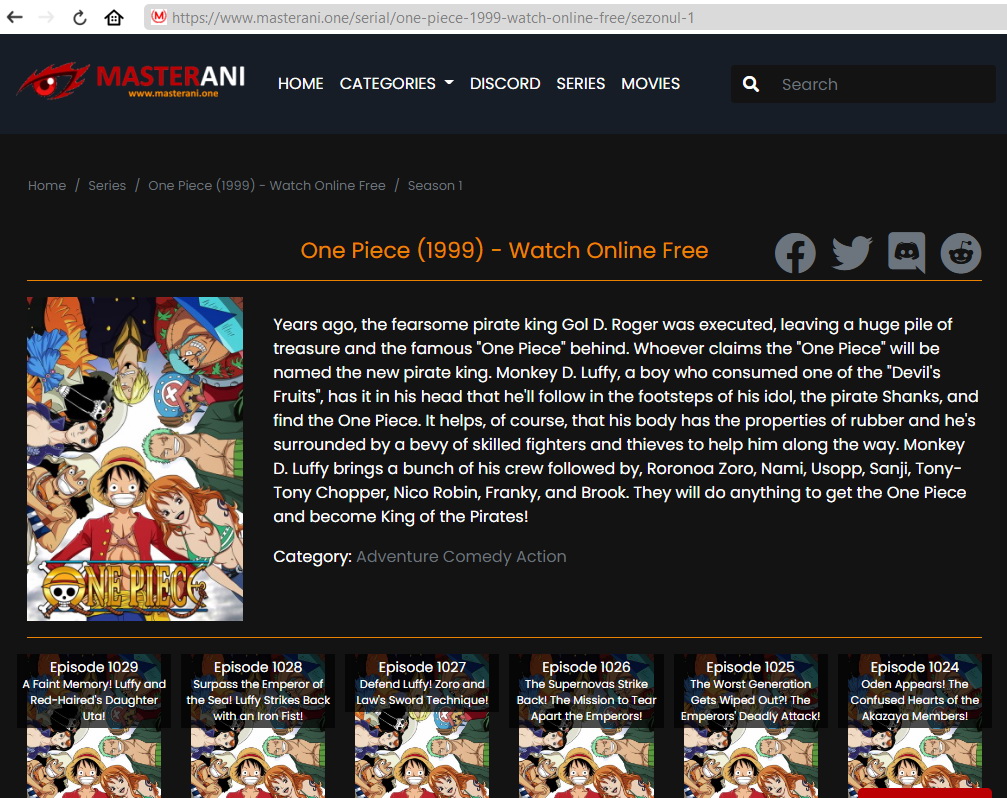1007x798 pixels.
Task: Click the magnifying glass search icon
Action: pyautogui.click(x=751, y=84)
